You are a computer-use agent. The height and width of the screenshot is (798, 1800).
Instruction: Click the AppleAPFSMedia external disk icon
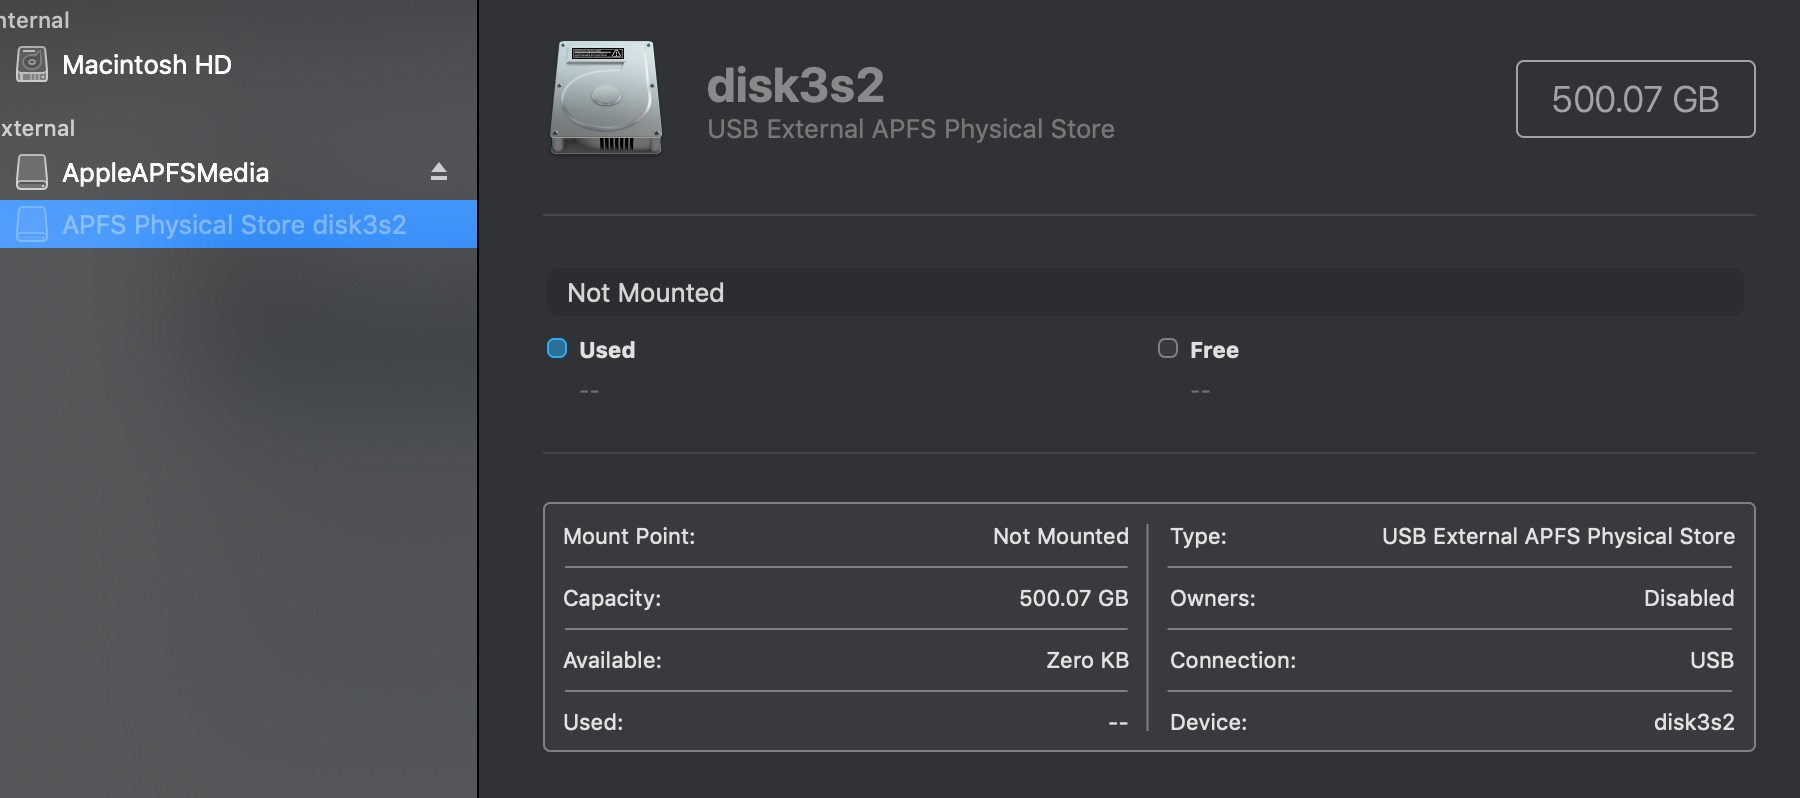pos(32,172)
